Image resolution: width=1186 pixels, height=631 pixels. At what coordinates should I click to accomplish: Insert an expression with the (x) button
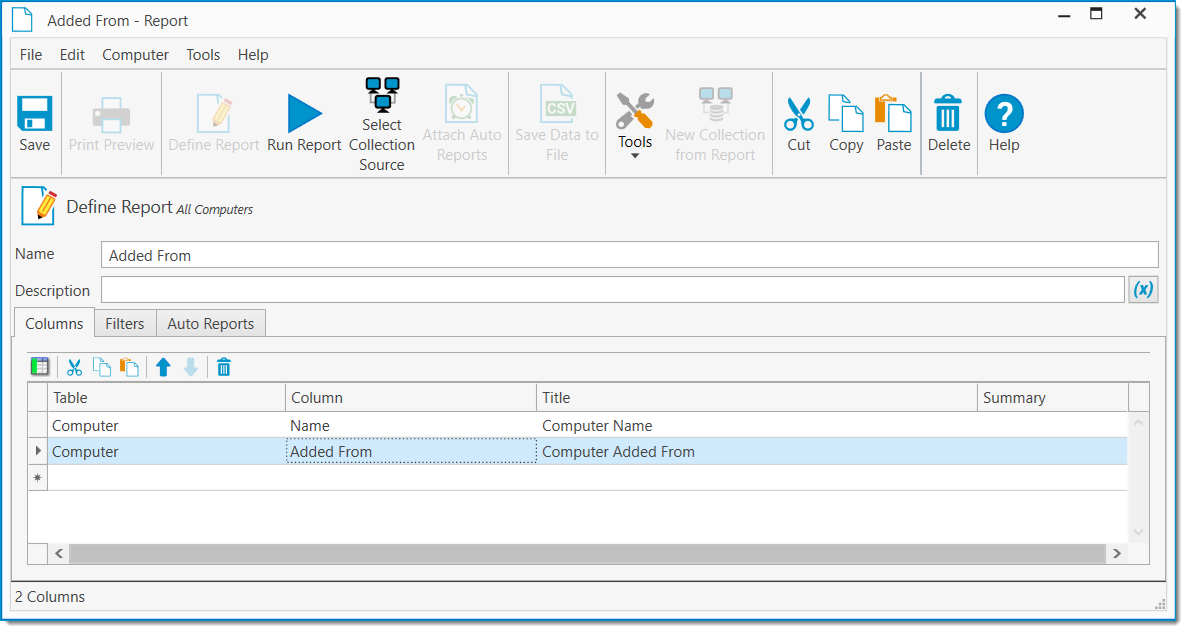point(1143,289)
